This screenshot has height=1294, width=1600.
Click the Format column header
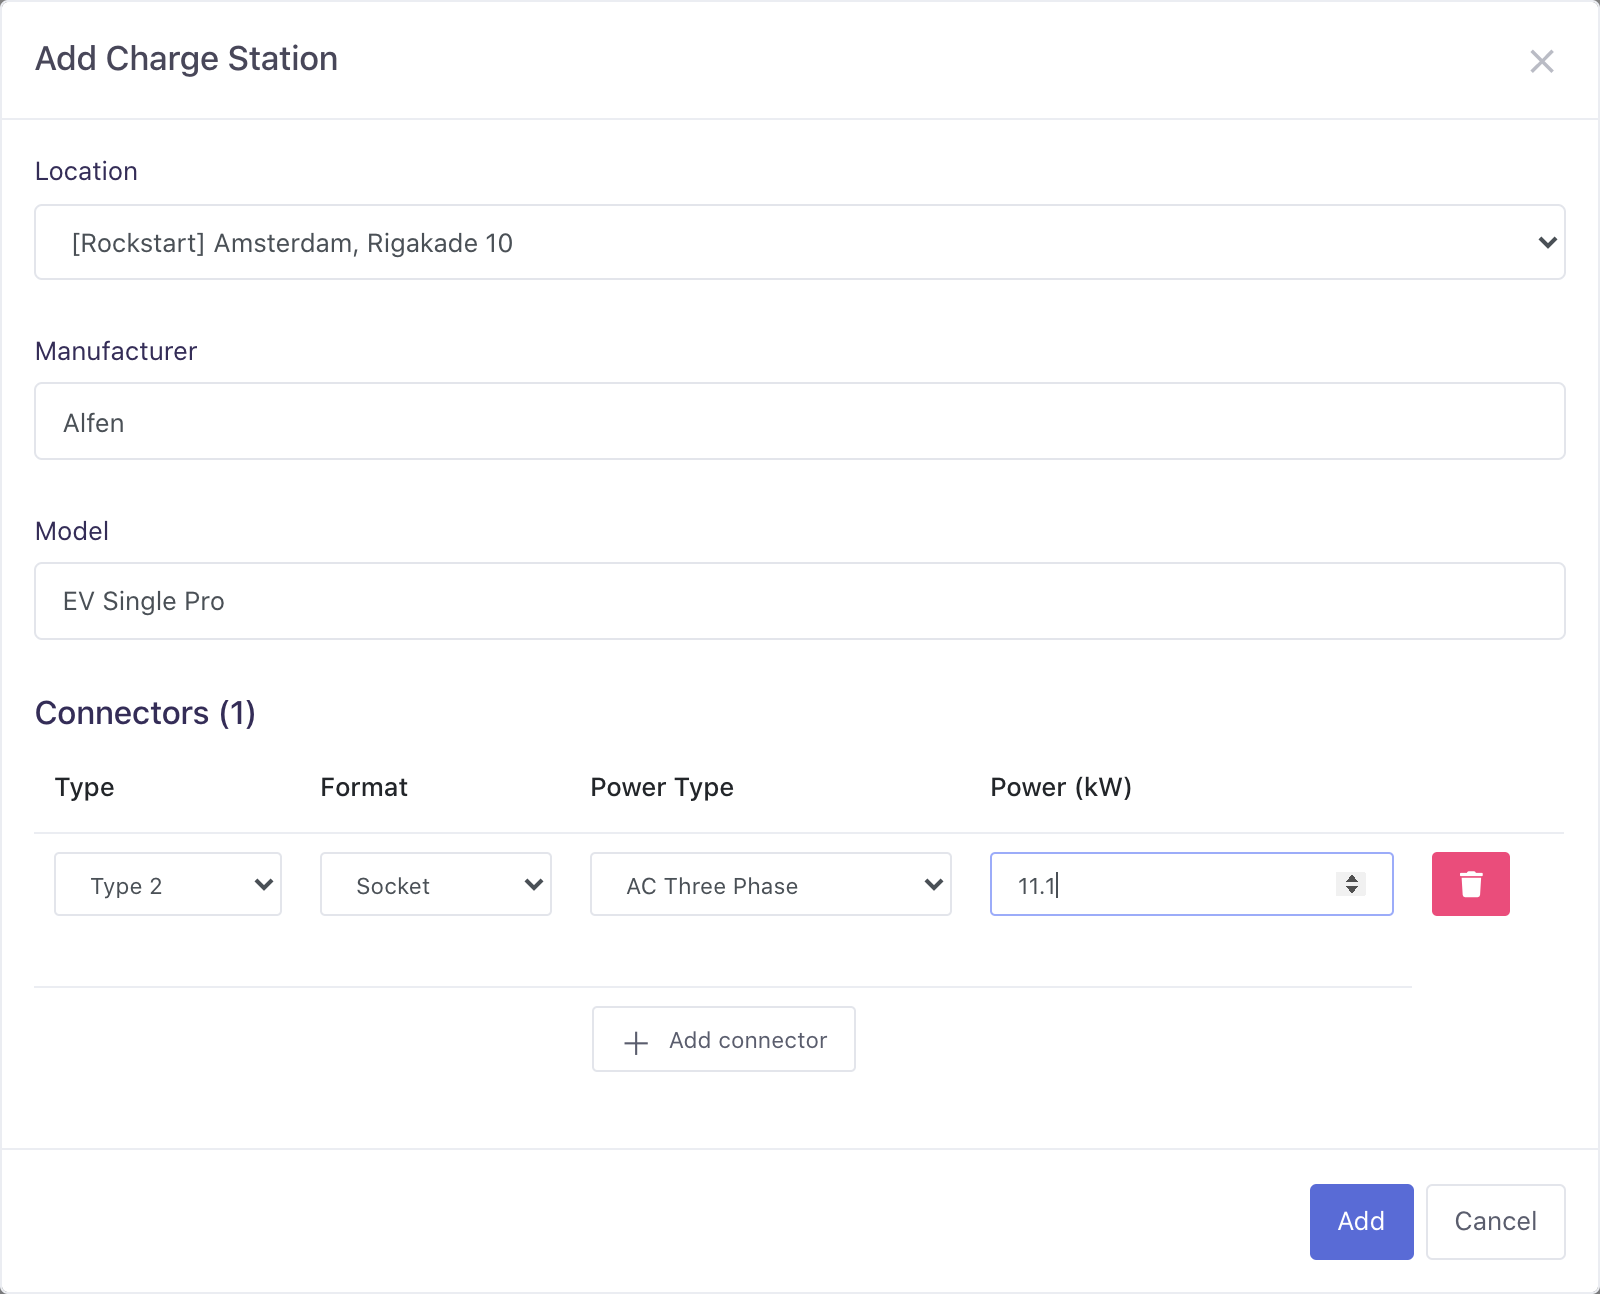(x=364, y=787)
